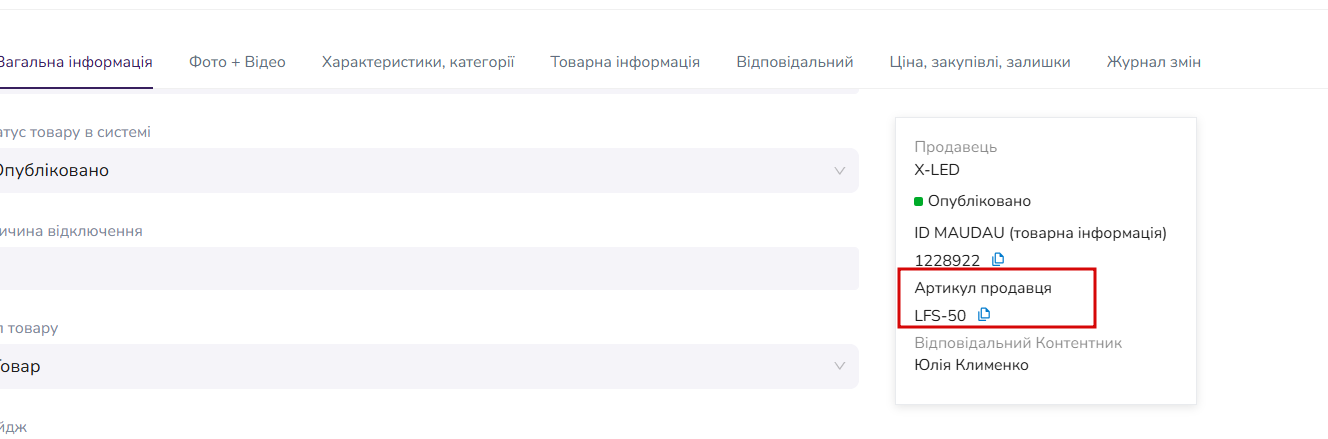Copy the seller article LFS-50
1328x439 pixels.
coord(984,315)
